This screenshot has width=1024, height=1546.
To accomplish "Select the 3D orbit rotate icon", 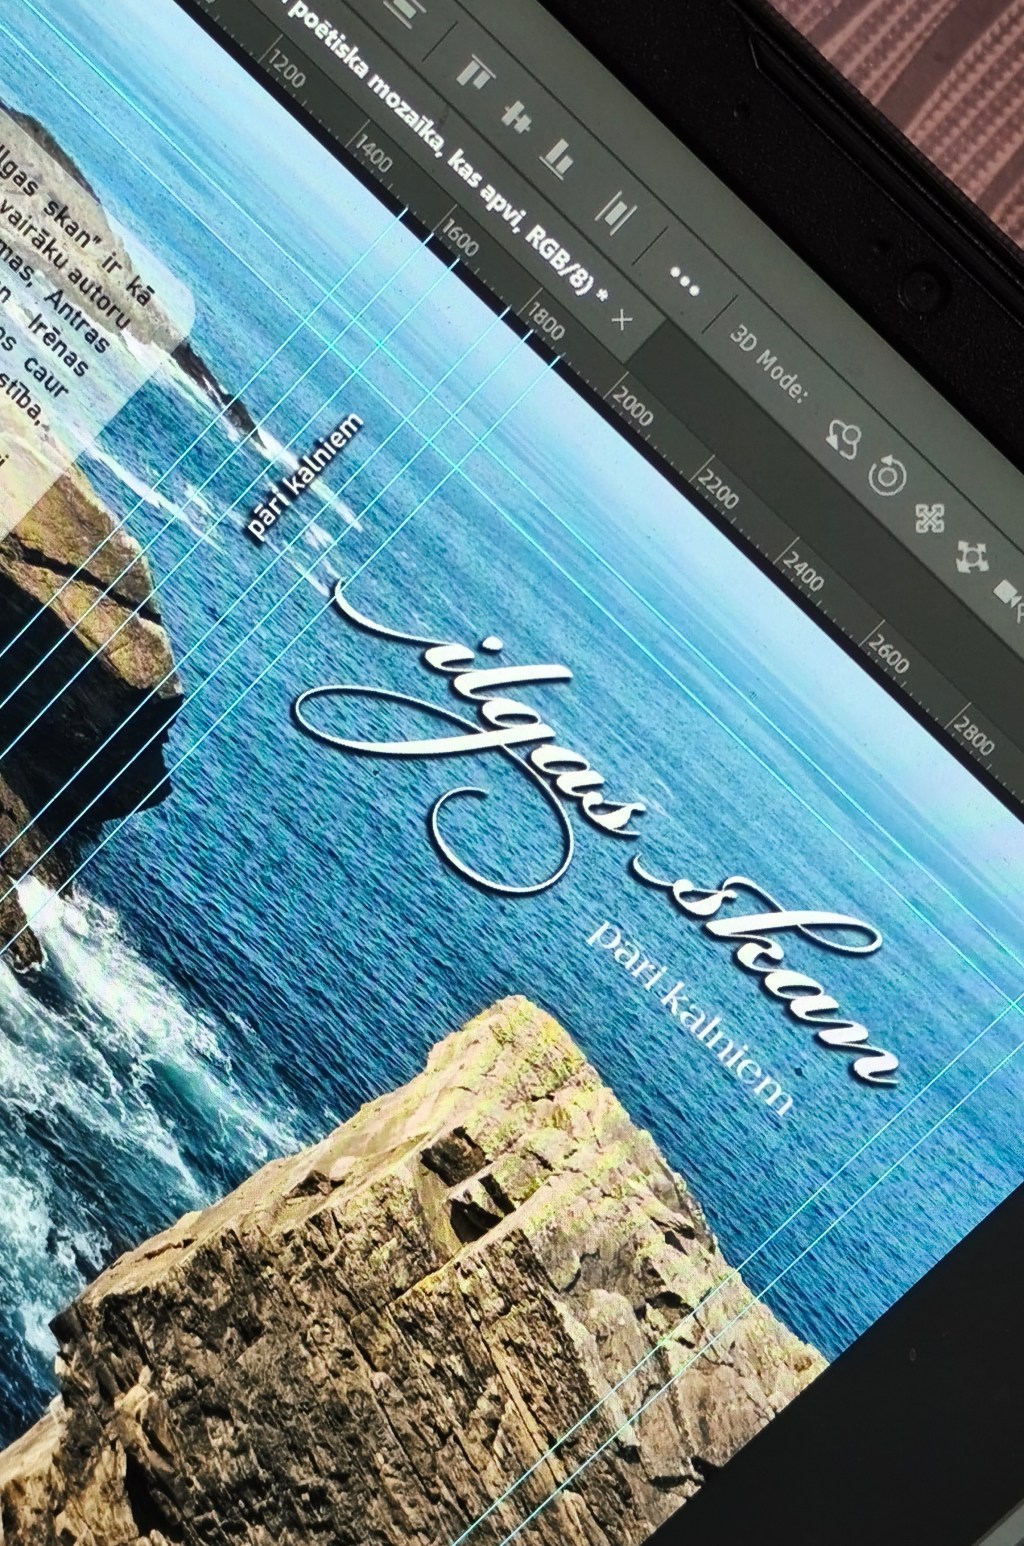I will pyautogui.click(x=843, y=437).
